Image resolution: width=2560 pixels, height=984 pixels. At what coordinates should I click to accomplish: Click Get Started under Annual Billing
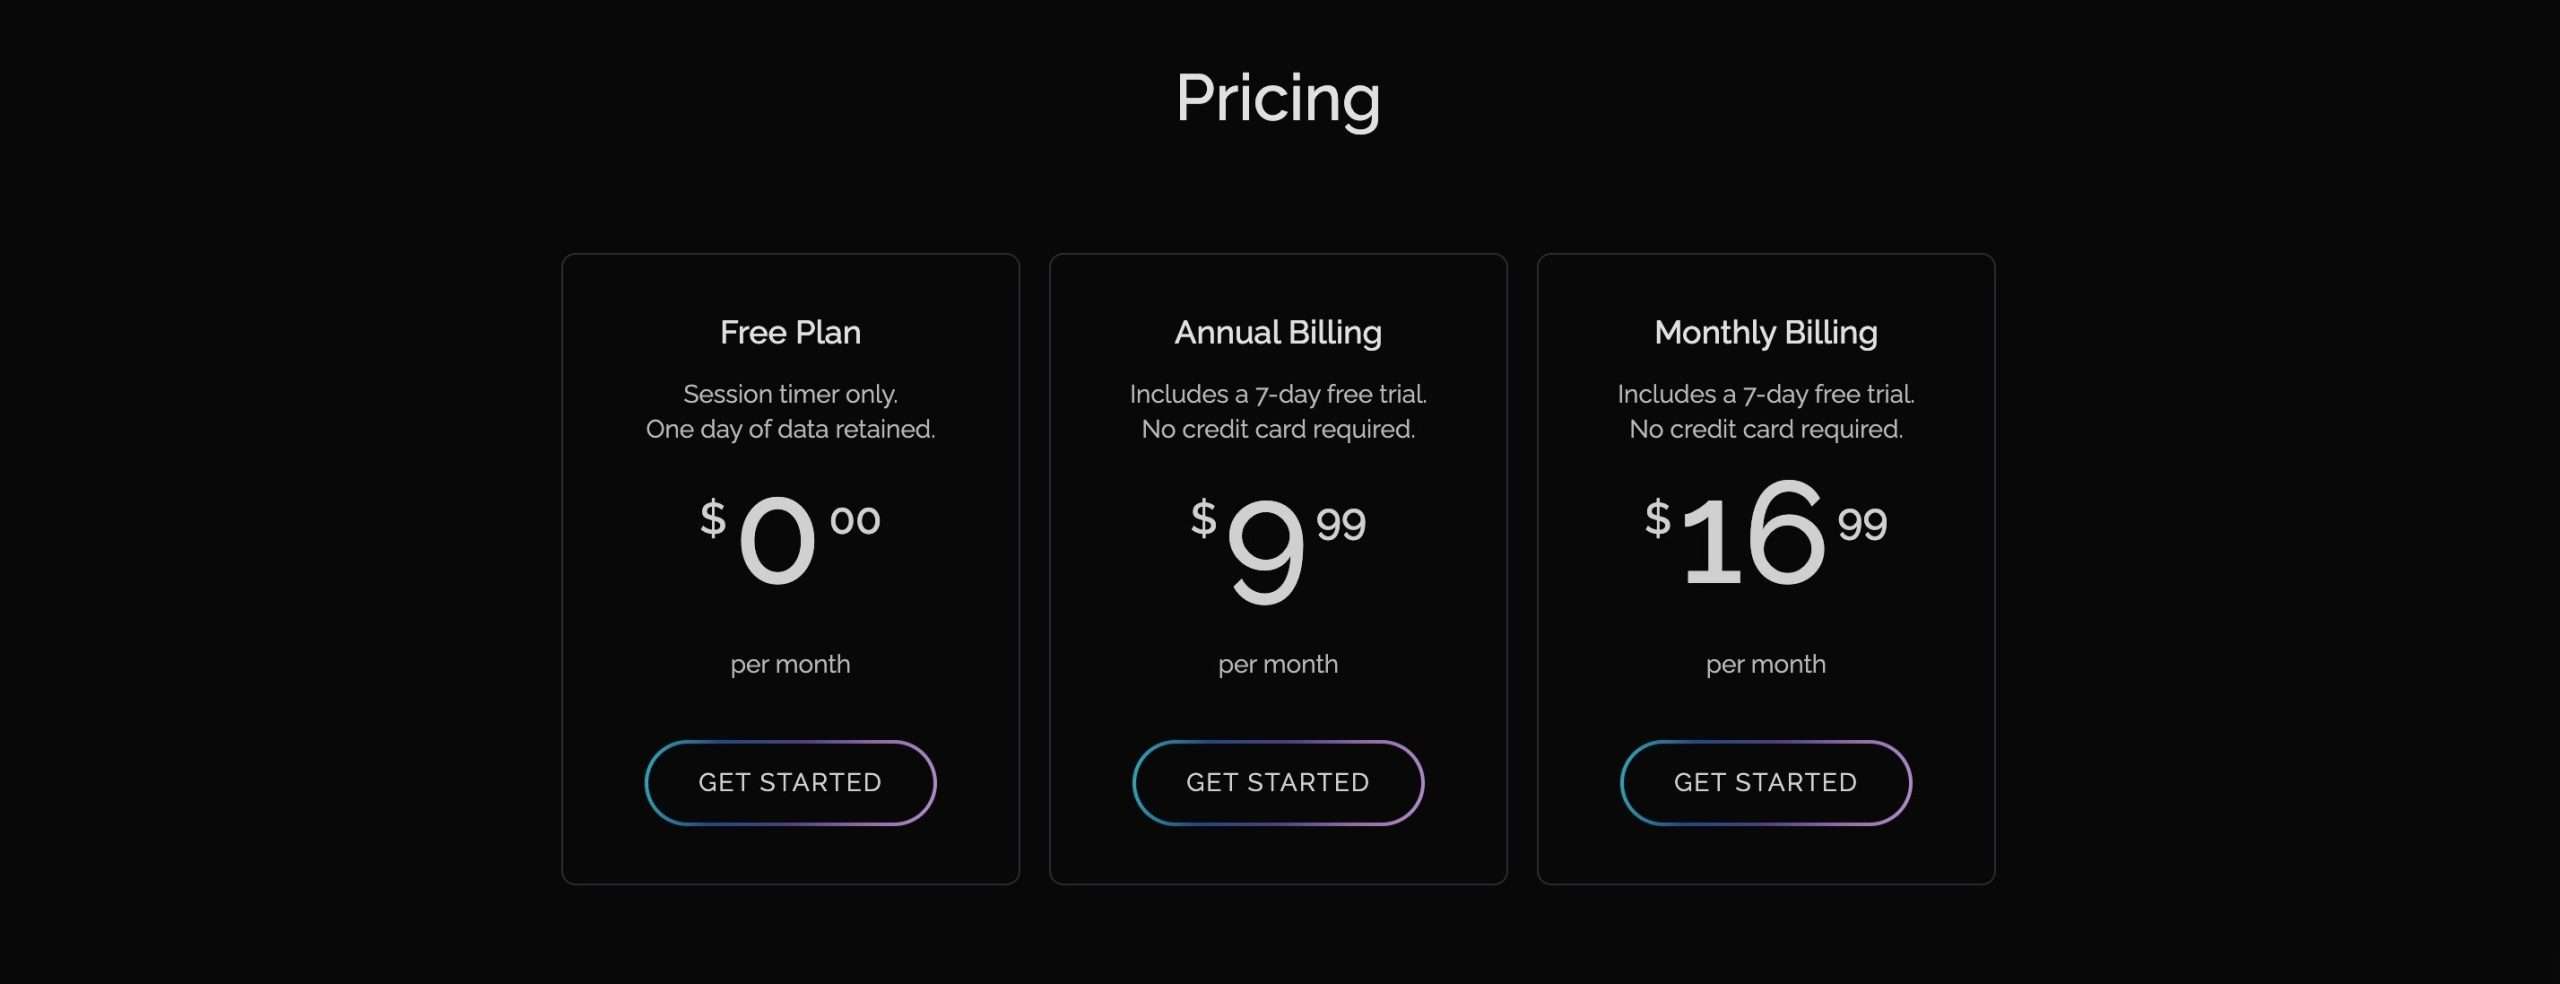point(1278,782)
